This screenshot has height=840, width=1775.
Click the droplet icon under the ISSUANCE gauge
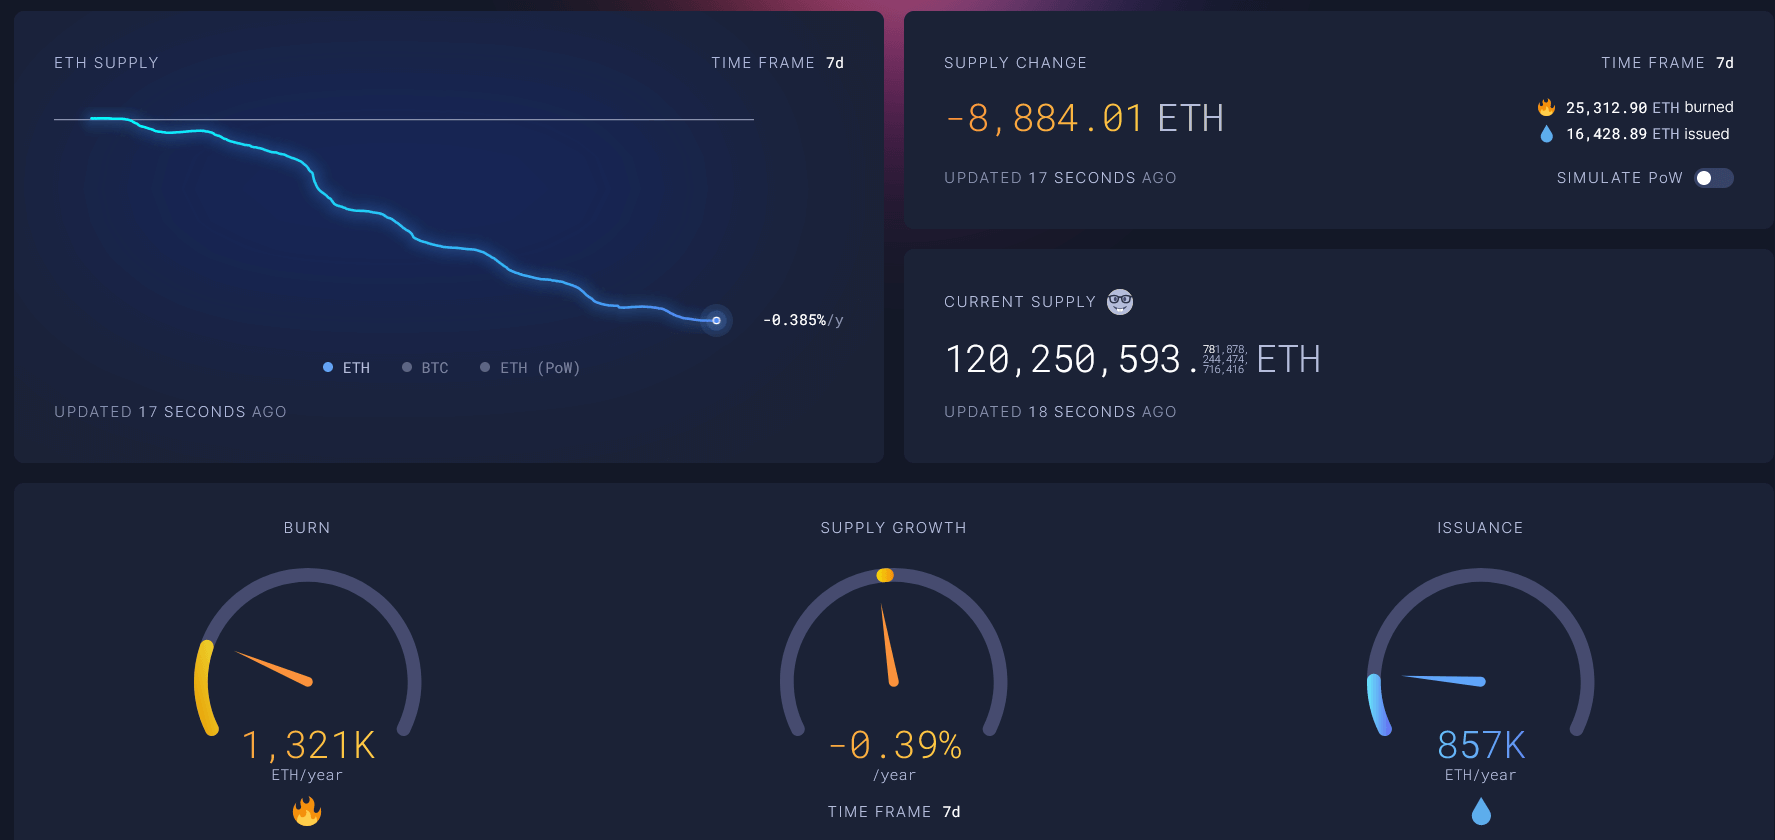pyautogui.click(x=1481, y=812)
